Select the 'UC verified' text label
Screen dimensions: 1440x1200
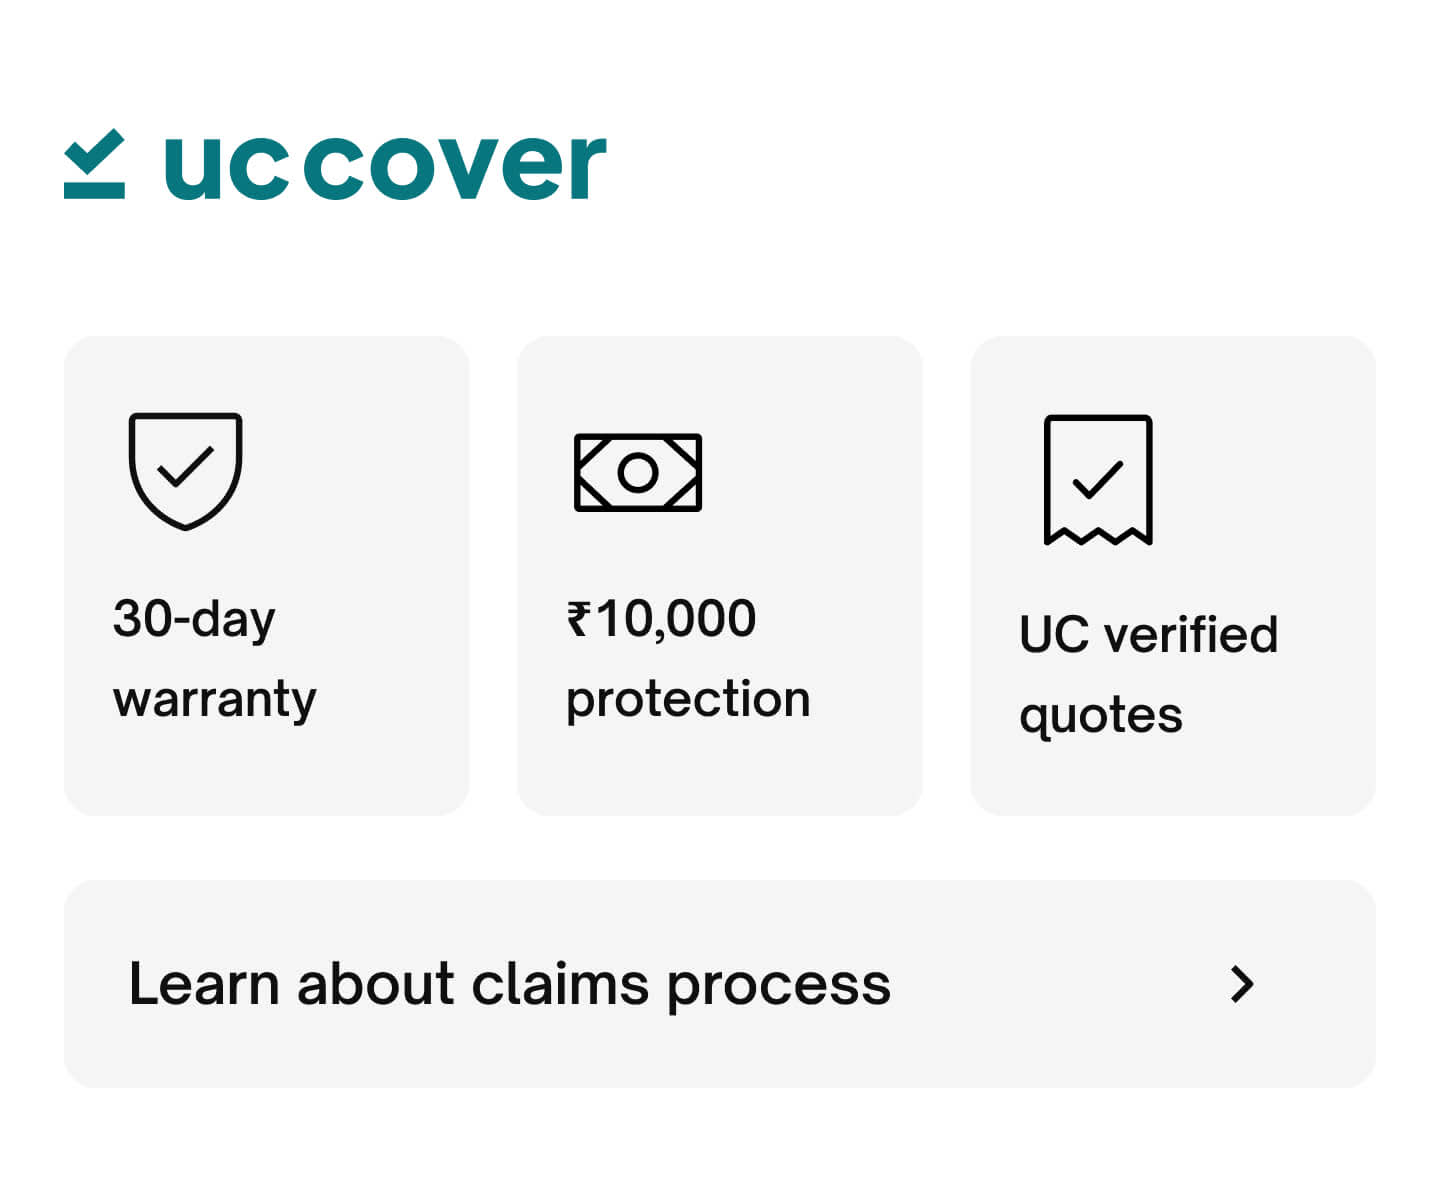[x=1148, y=634]
